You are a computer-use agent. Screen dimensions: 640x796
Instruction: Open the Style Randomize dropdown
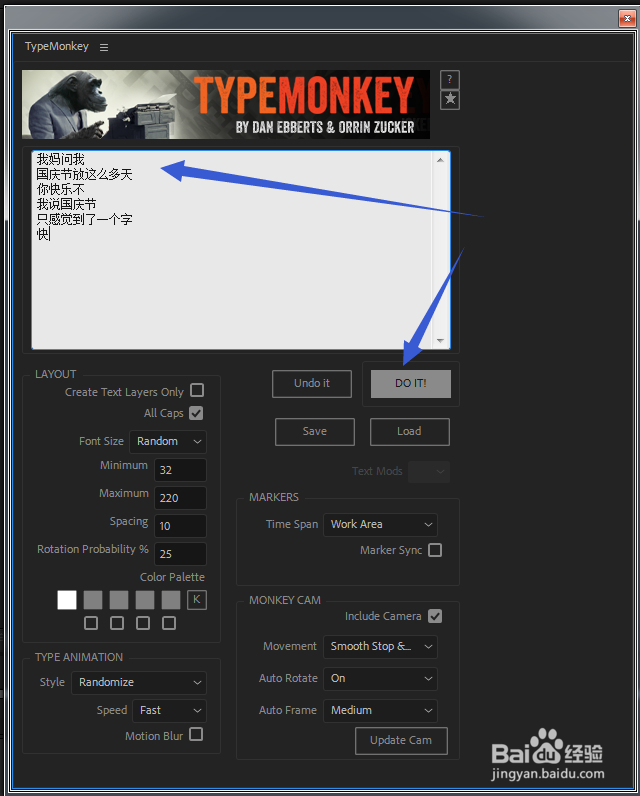pyautogui.click(x=139, y=683)
